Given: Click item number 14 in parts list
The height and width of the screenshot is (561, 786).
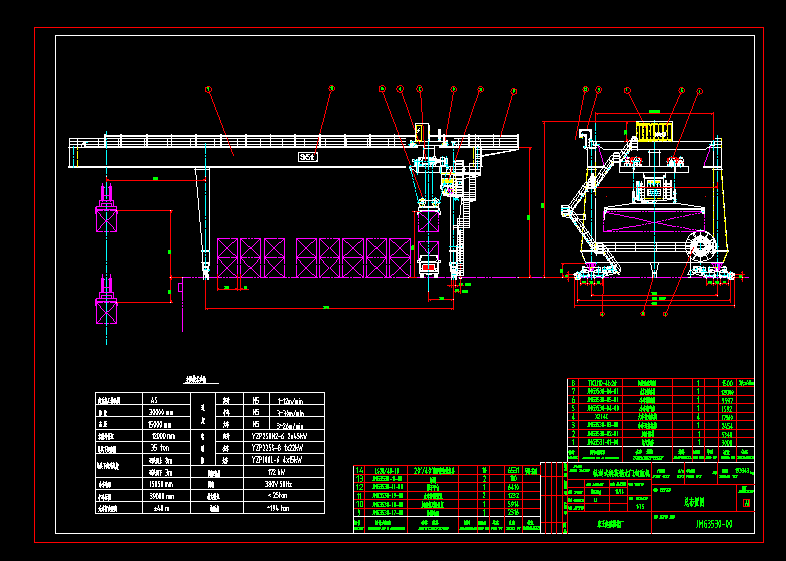Looking at the screenshot, I should tap(359, 470).
